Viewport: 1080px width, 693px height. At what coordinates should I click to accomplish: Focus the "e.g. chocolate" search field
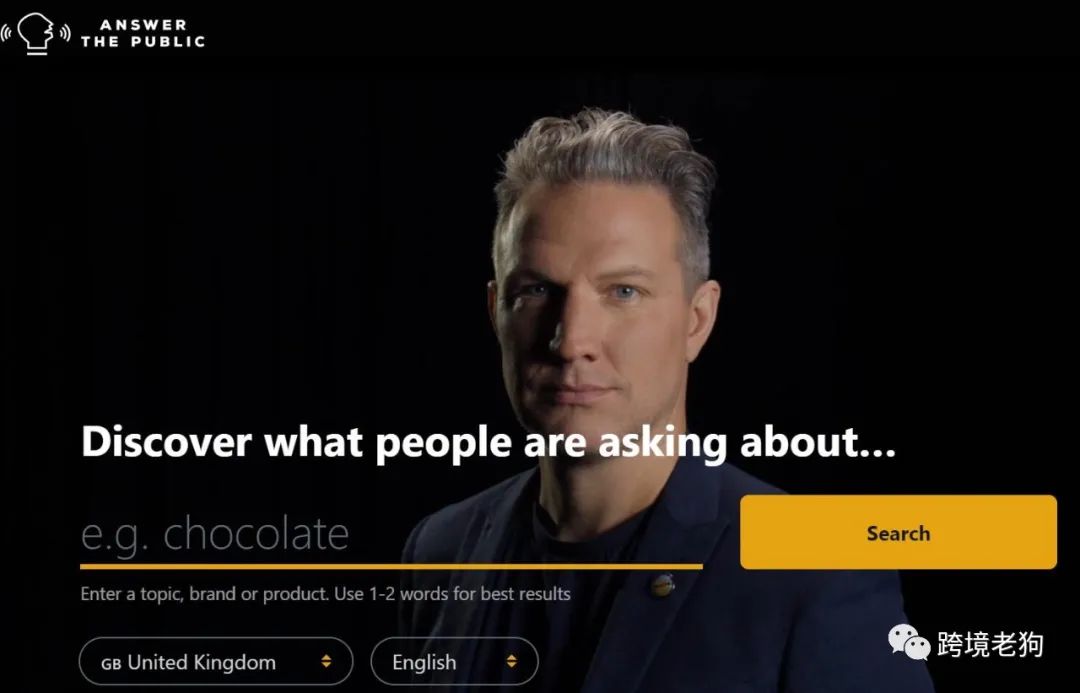tap(391, 535)
